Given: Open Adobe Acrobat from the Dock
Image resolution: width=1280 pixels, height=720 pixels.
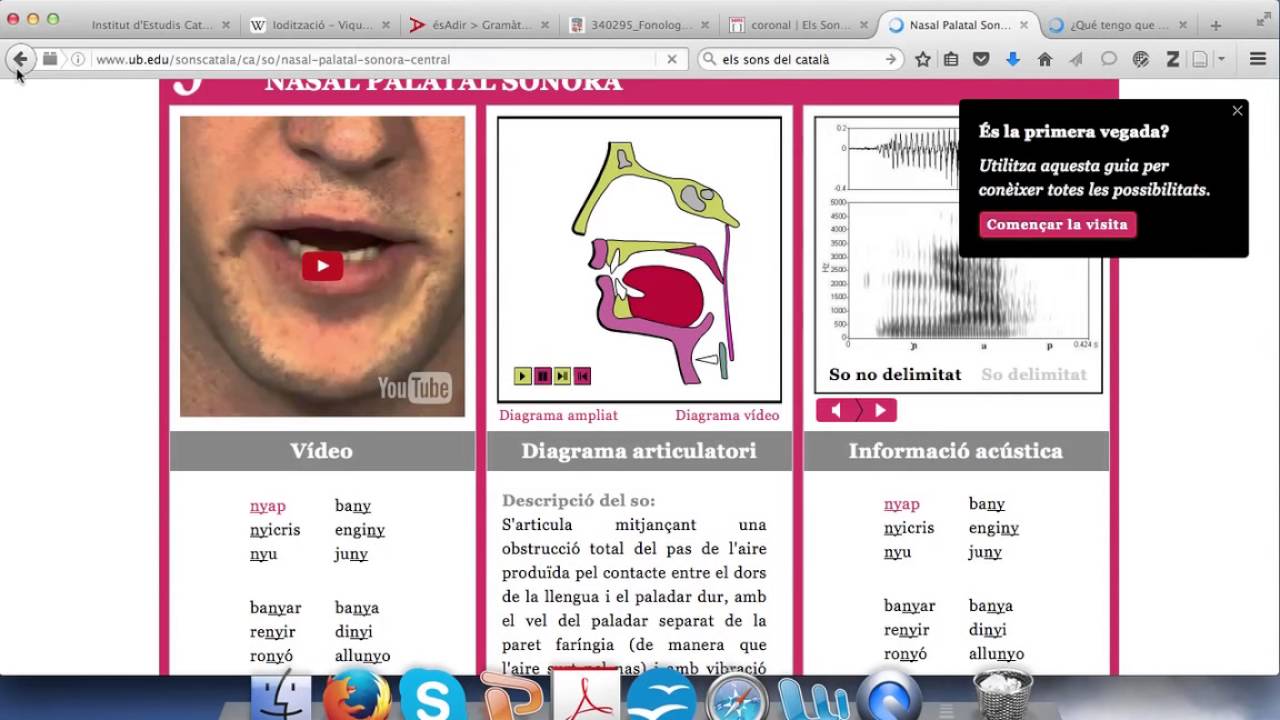Looking at the screenshot, I should [584, 697].
